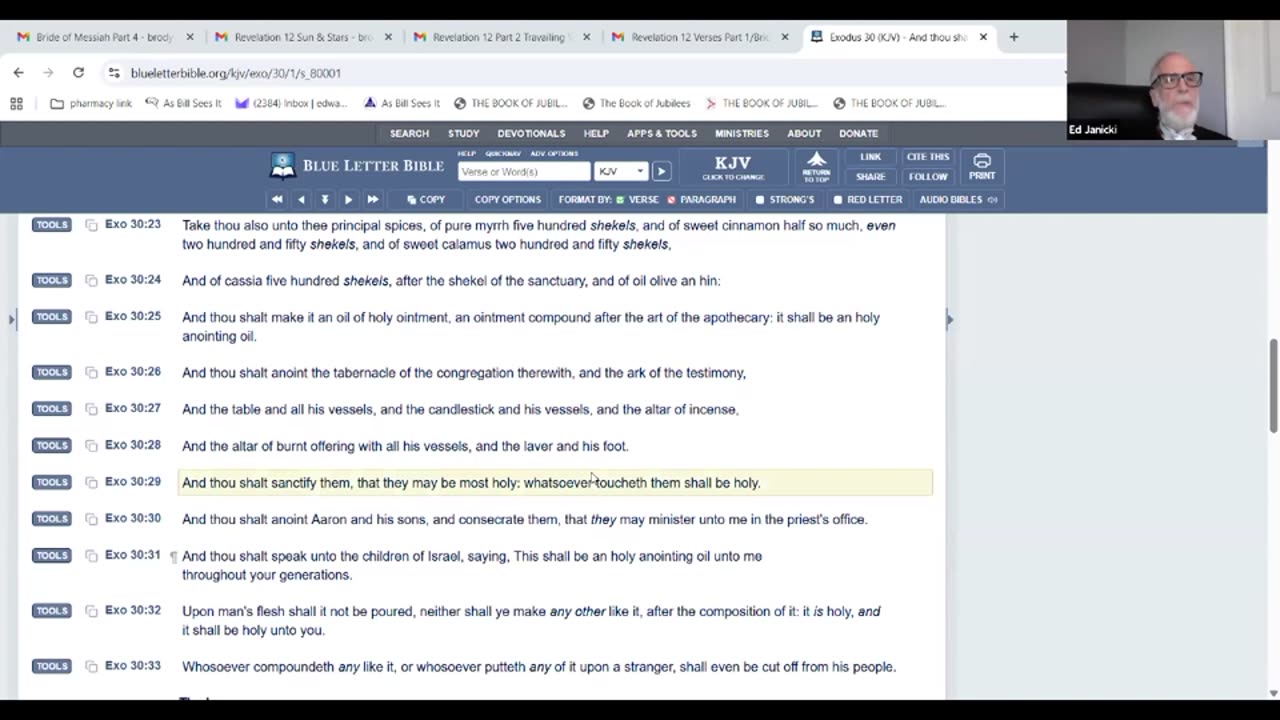Click the browser address bar URL
Viewport: 1280px width, 720px height.
pyautogui.click(x=236, y=73)
